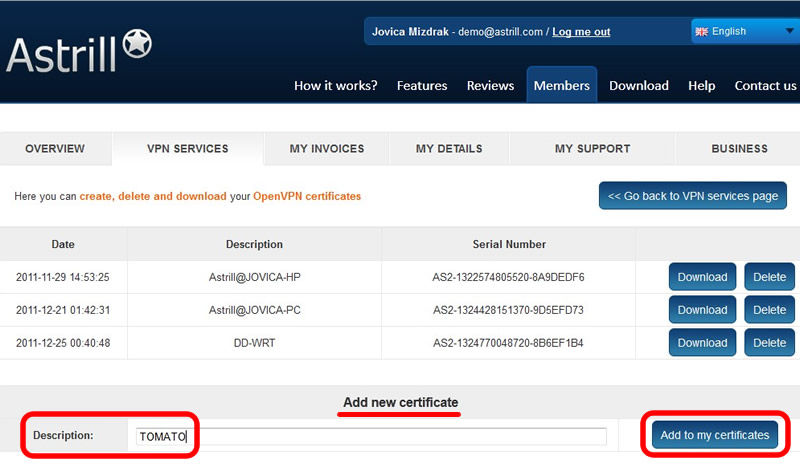The width and height of the screenshot is (800, 468).
Task: Click the OpenVPN certificates text
Action: (x=307, y=196)
